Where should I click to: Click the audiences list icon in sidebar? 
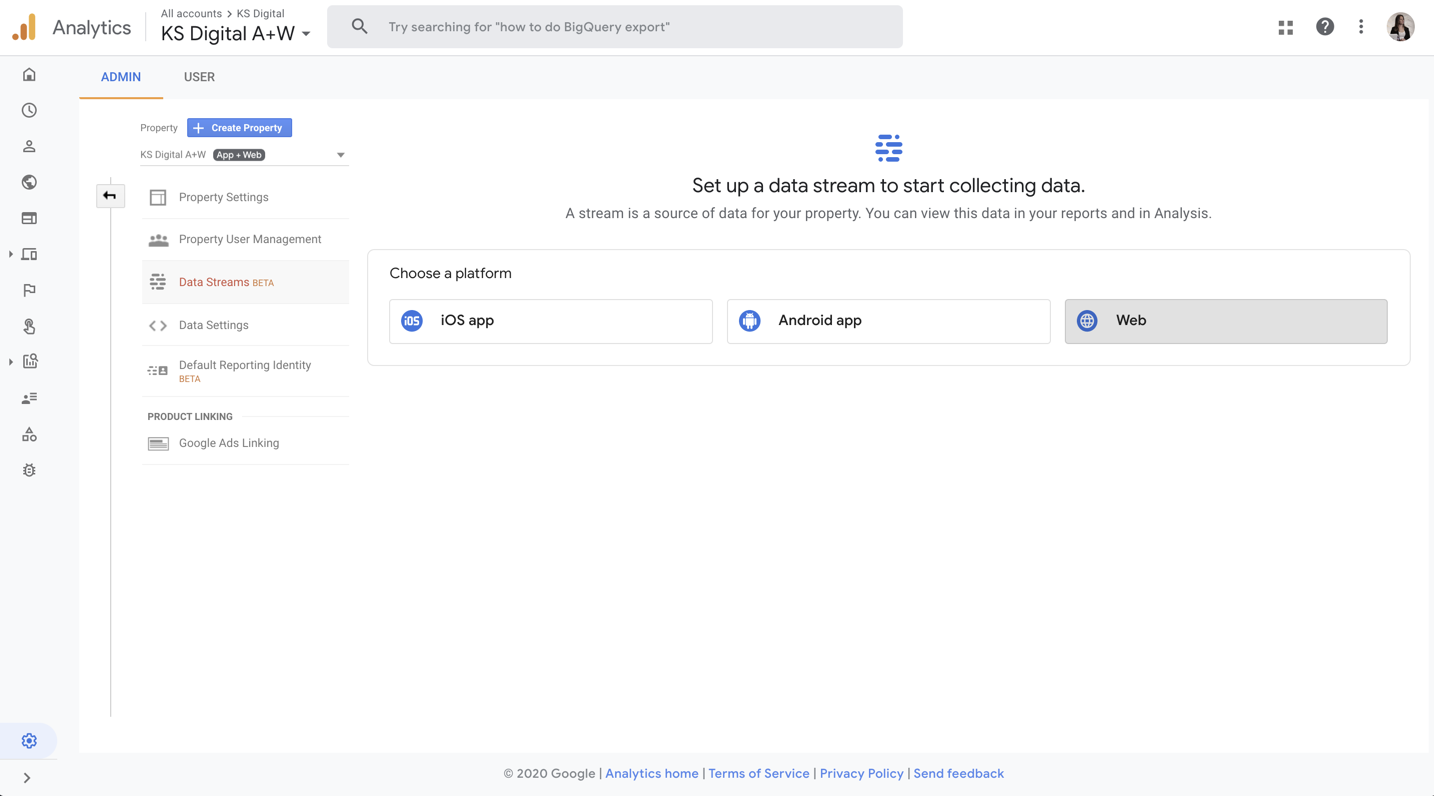29,398
